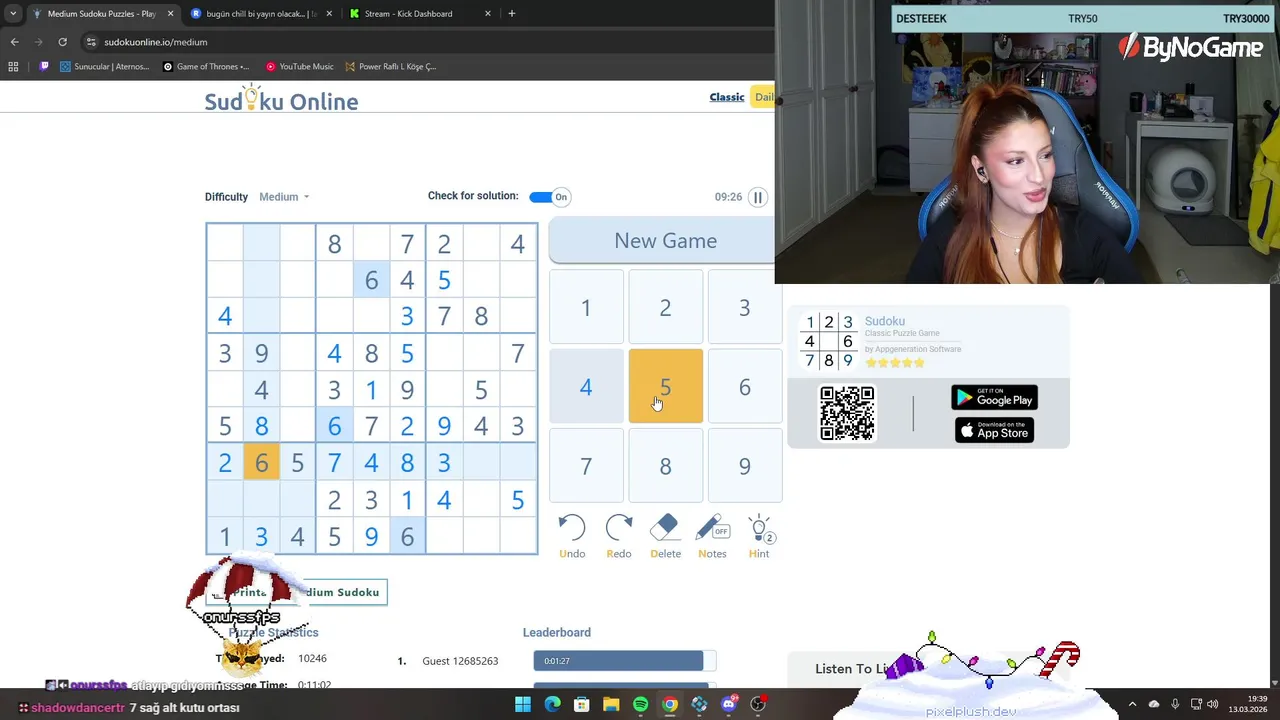Click highlighted number 5 on the keypad
This screenshot has height=720, width=1280.
pyautogui.click(x=665, y=387)
